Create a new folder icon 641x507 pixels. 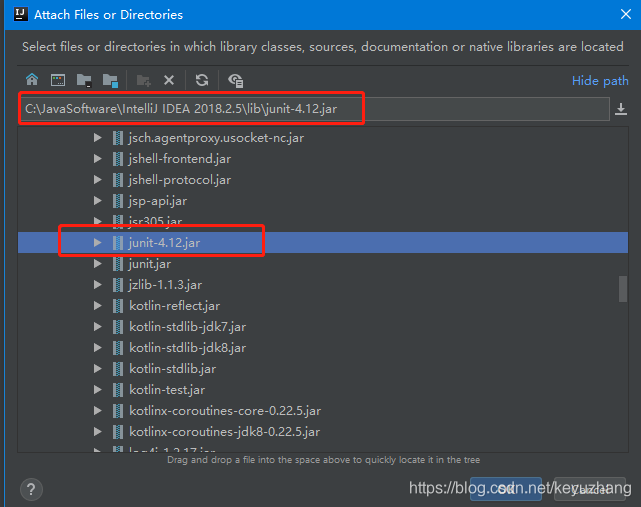(x=143, y=80)
